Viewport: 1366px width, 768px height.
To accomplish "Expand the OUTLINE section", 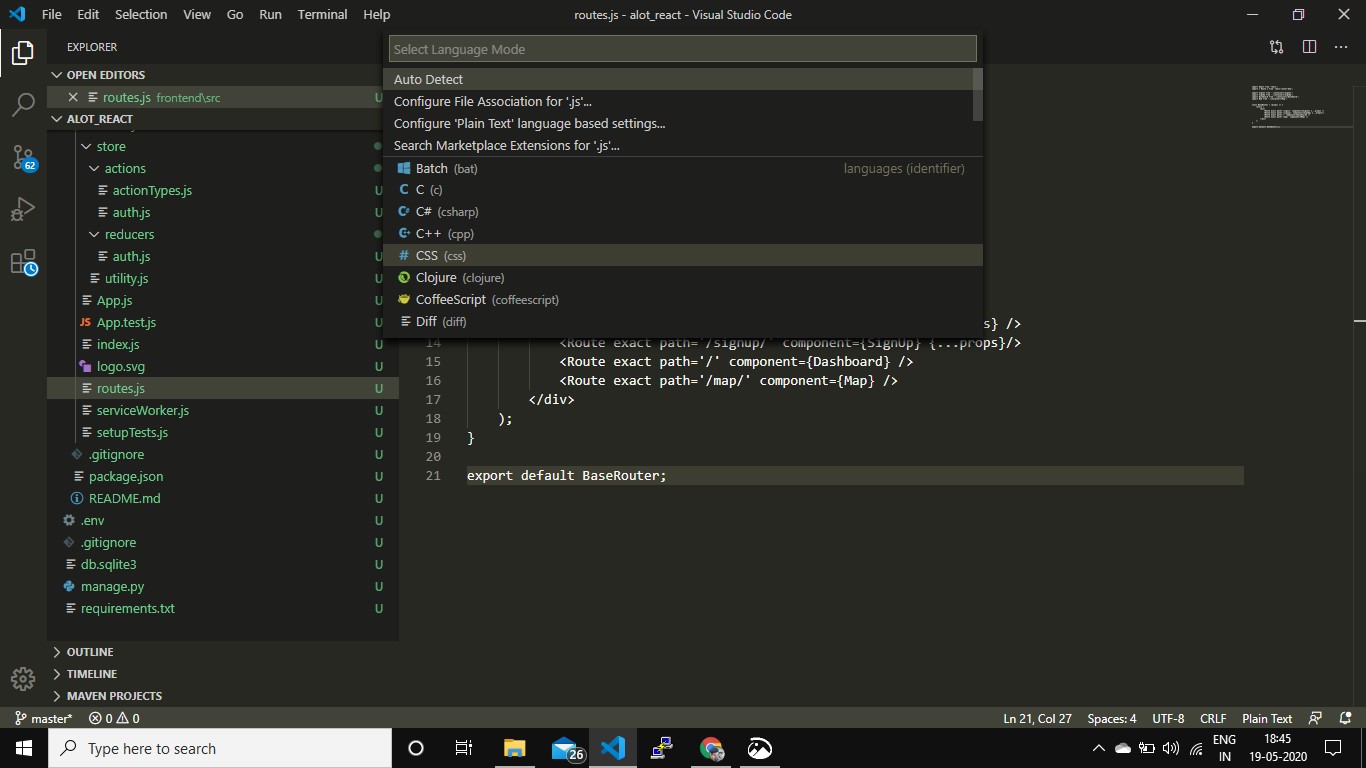I will pos(88,651).
